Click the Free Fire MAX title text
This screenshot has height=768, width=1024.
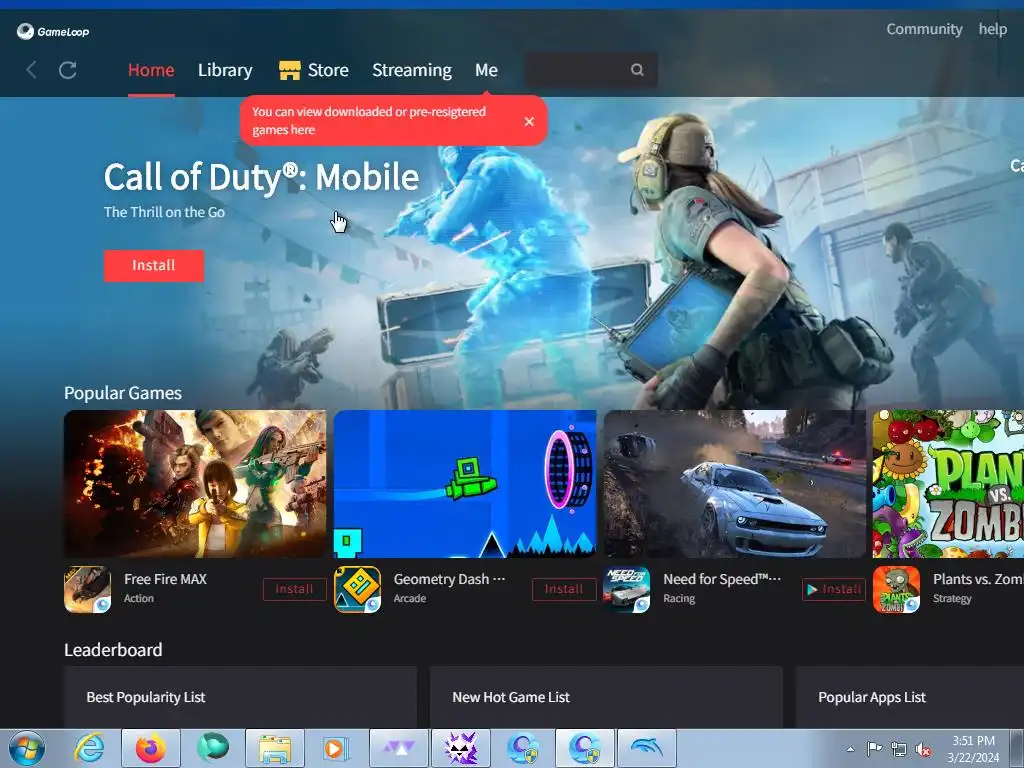coord(165,579)
